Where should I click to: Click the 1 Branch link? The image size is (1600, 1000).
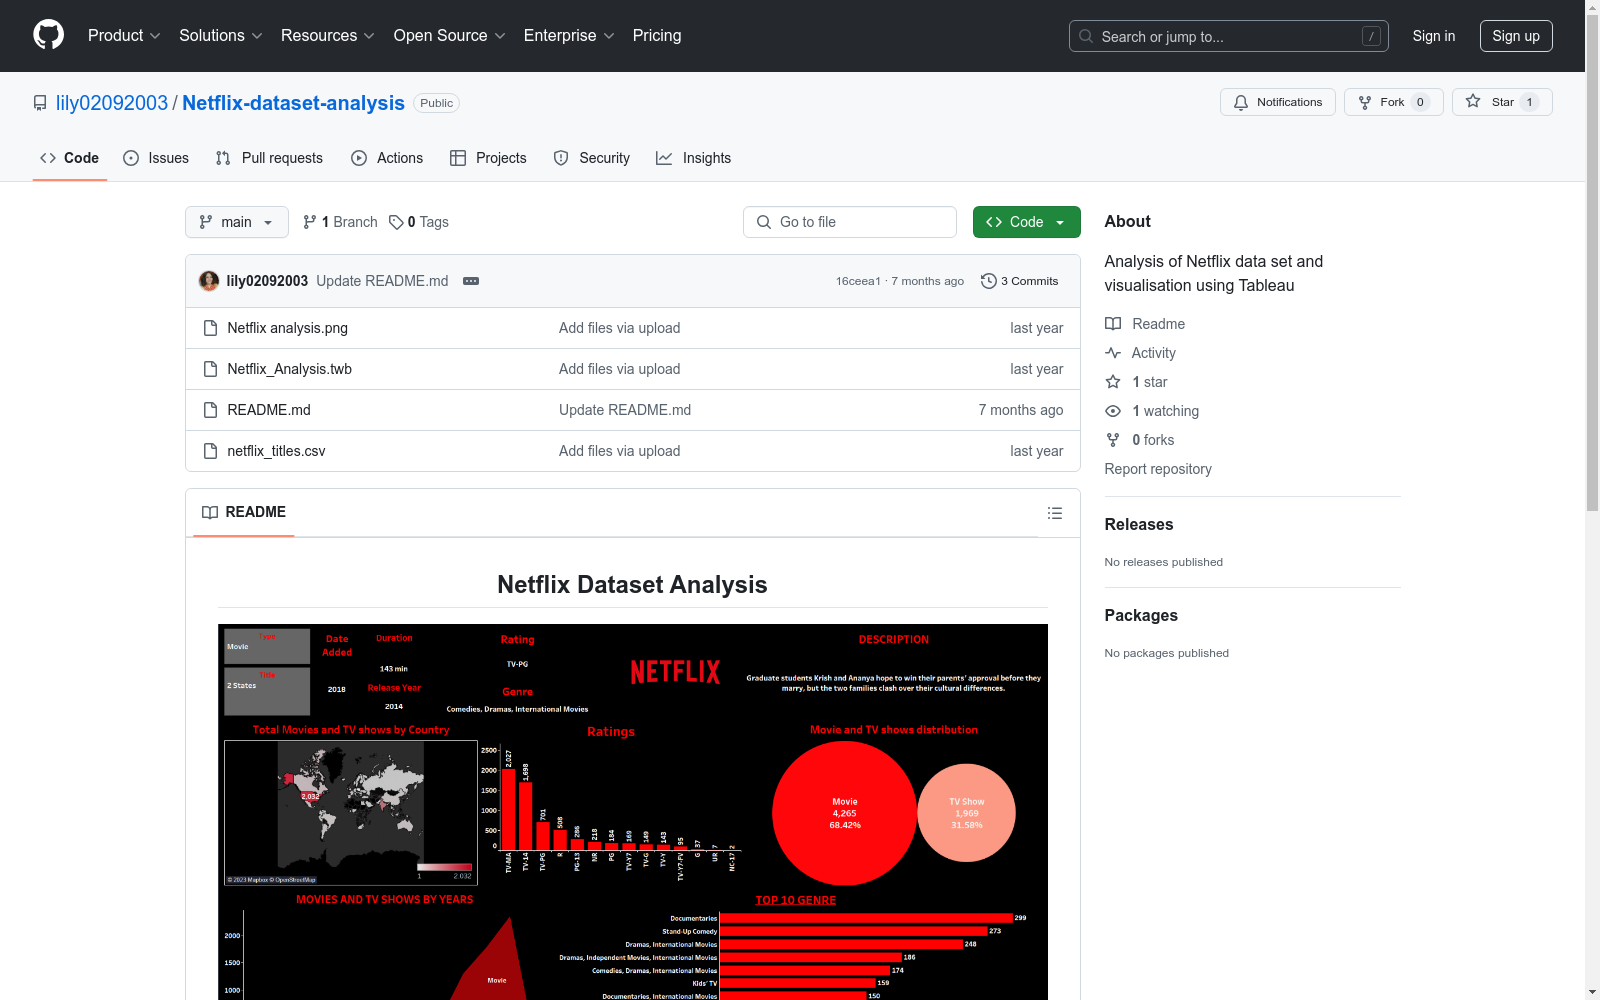pos(340,222)
